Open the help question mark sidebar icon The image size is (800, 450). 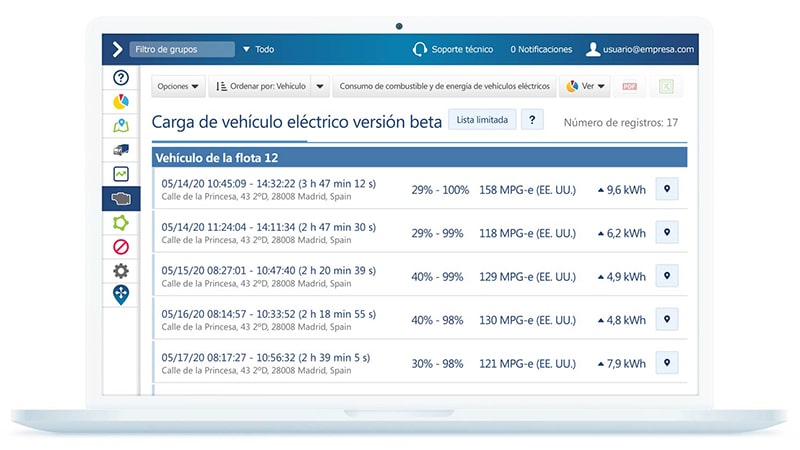[x=121, y=78]
